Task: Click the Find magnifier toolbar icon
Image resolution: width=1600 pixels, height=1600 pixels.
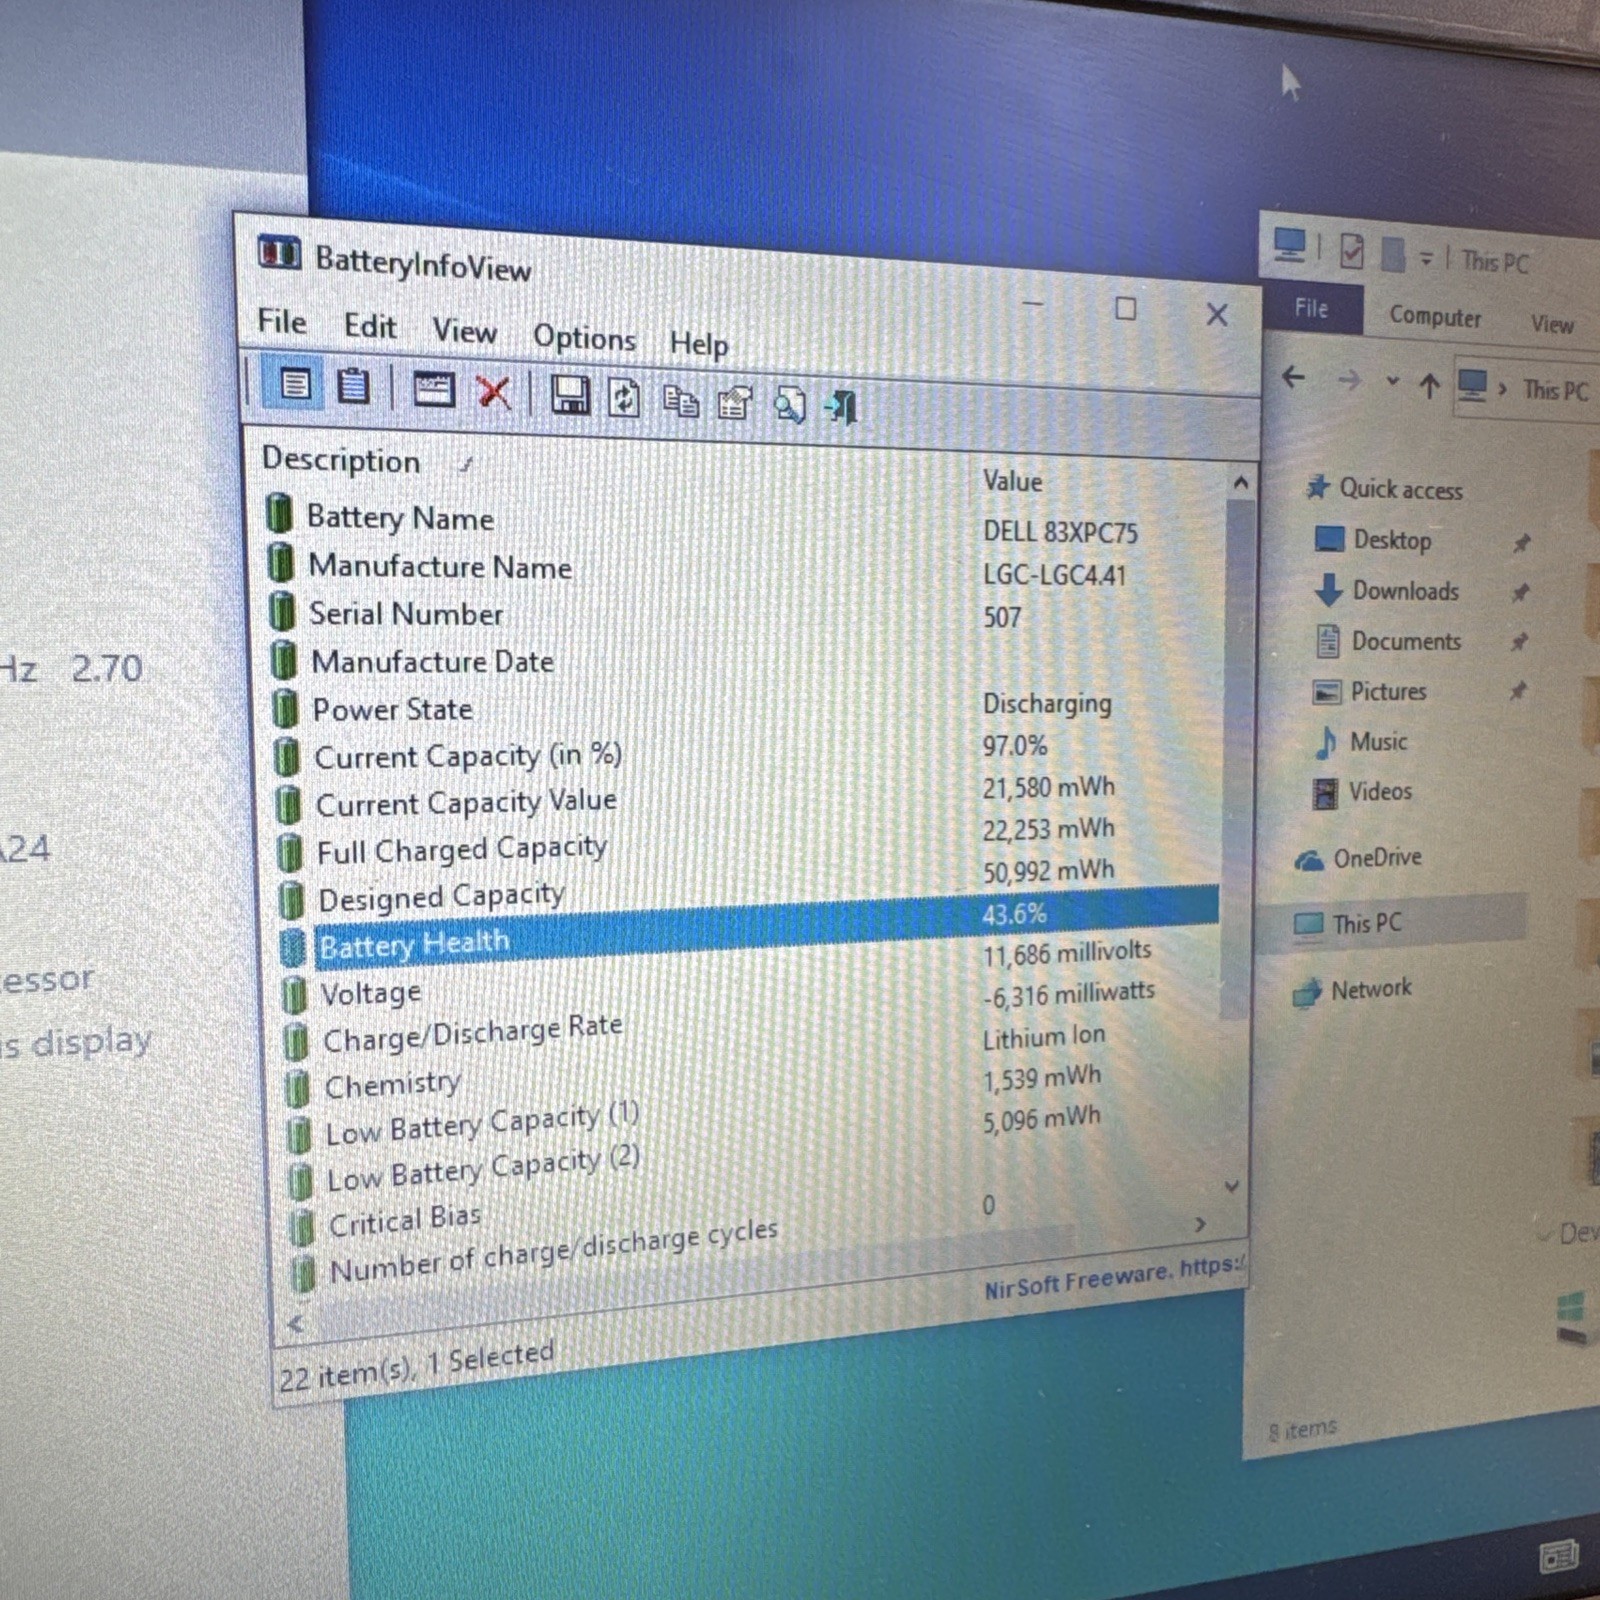Action: (x=789, y=405)
